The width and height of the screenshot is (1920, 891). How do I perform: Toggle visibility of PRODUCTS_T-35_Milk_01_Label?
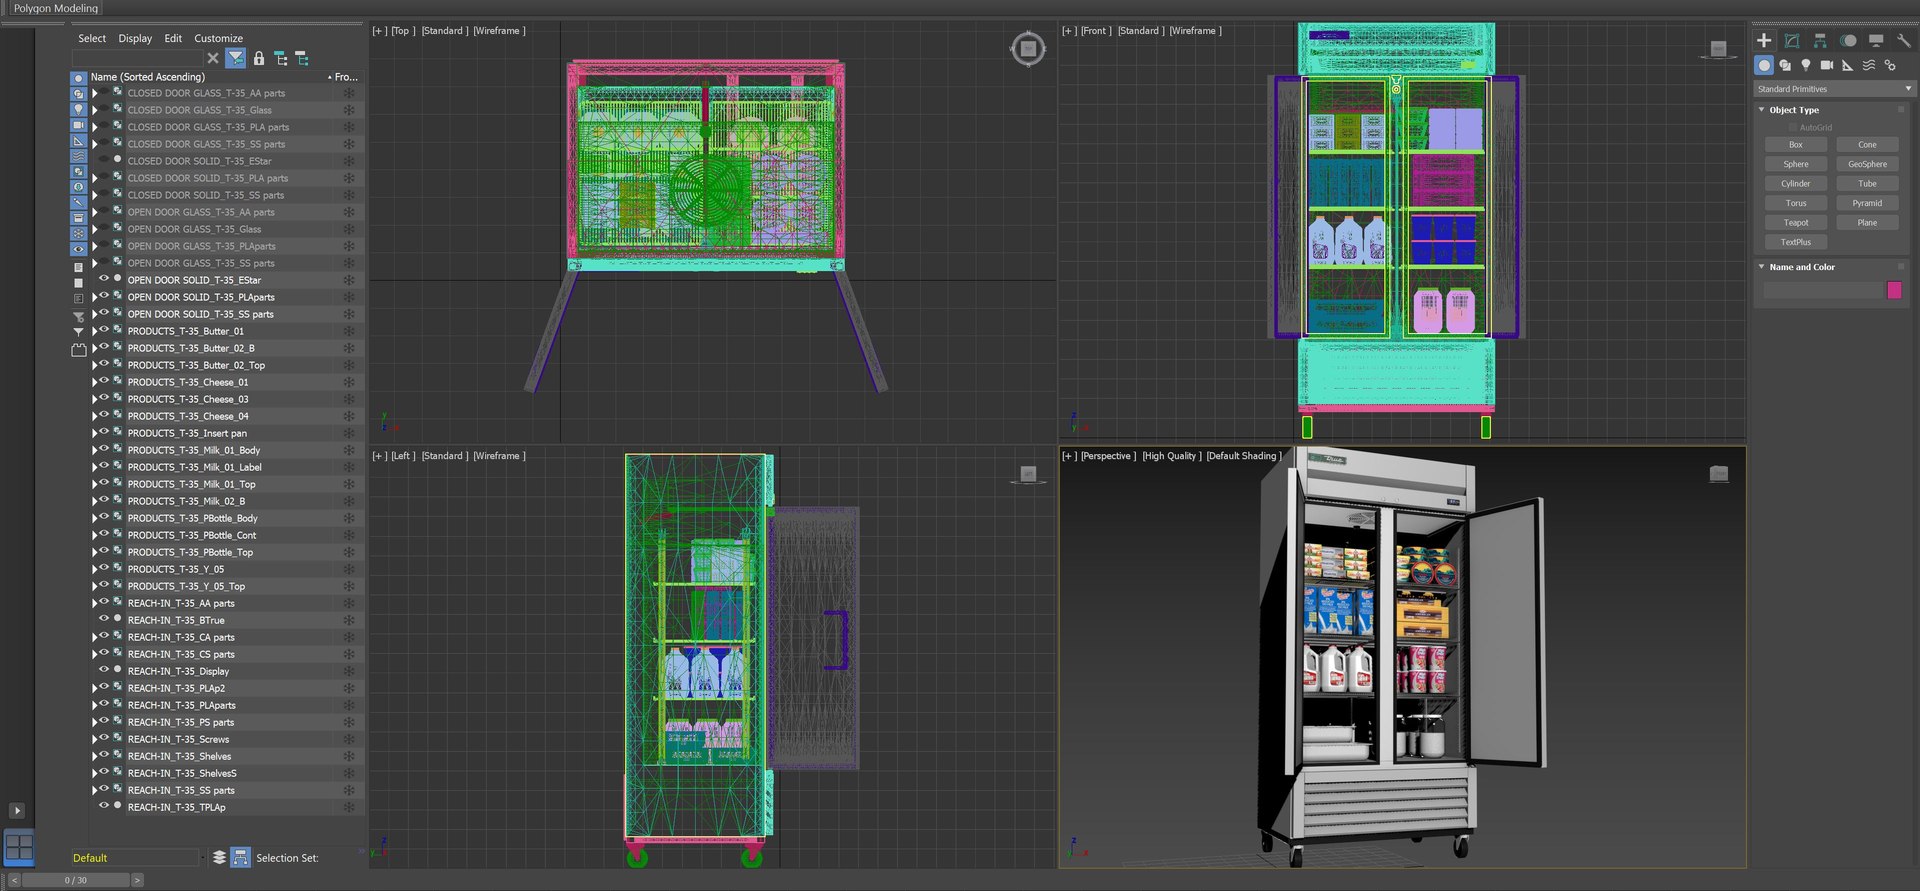[x=103, y=466]
